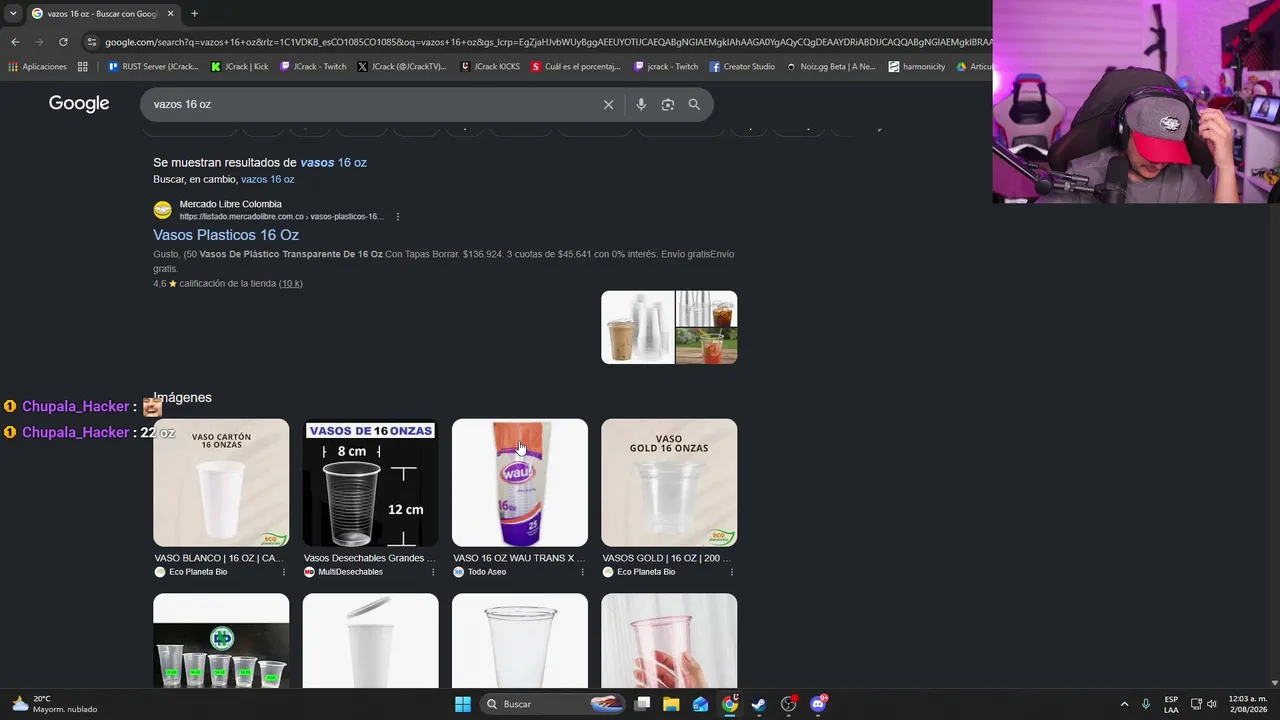Open the Vaso Cartón 16 Onzas image
Viewport: 1280px width, 720px height.
pos(221,482)
